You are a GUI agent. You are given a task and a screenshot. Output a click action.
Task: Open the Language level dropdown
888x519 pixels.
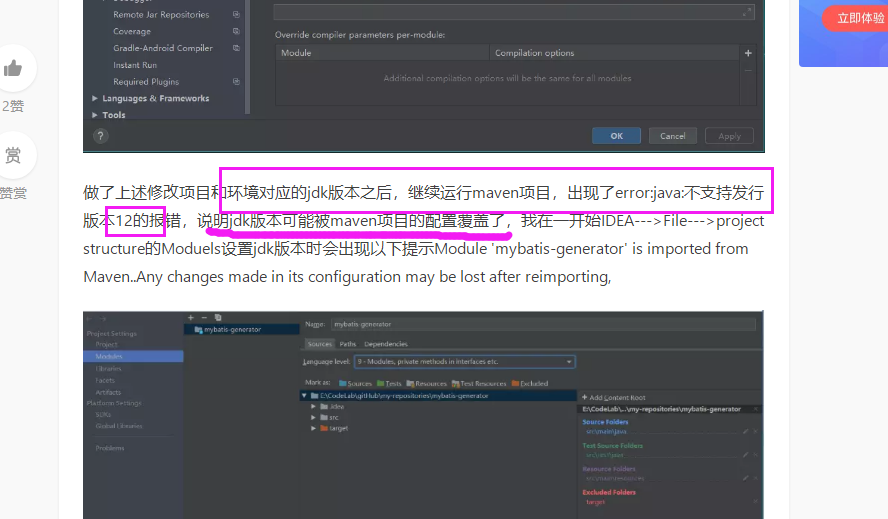[x=464, y=361]
